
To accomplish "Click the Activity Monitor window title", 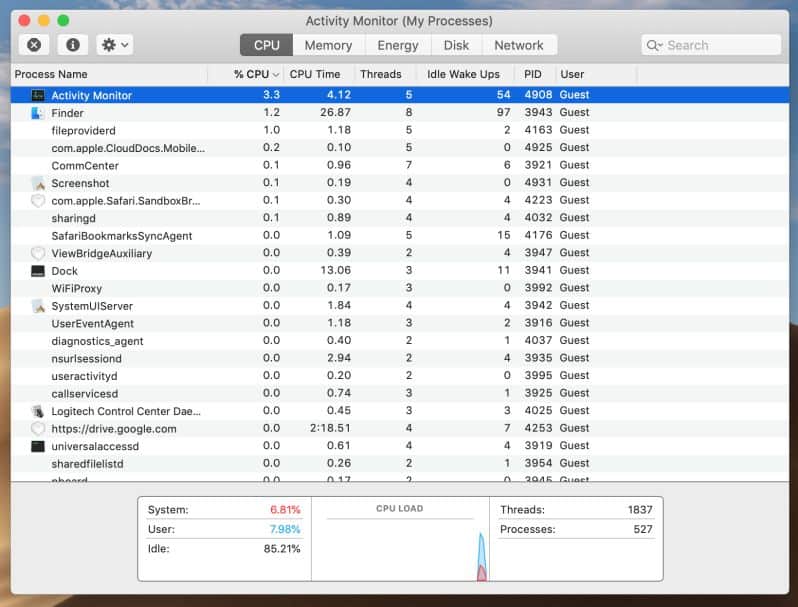I will [399, 21].
